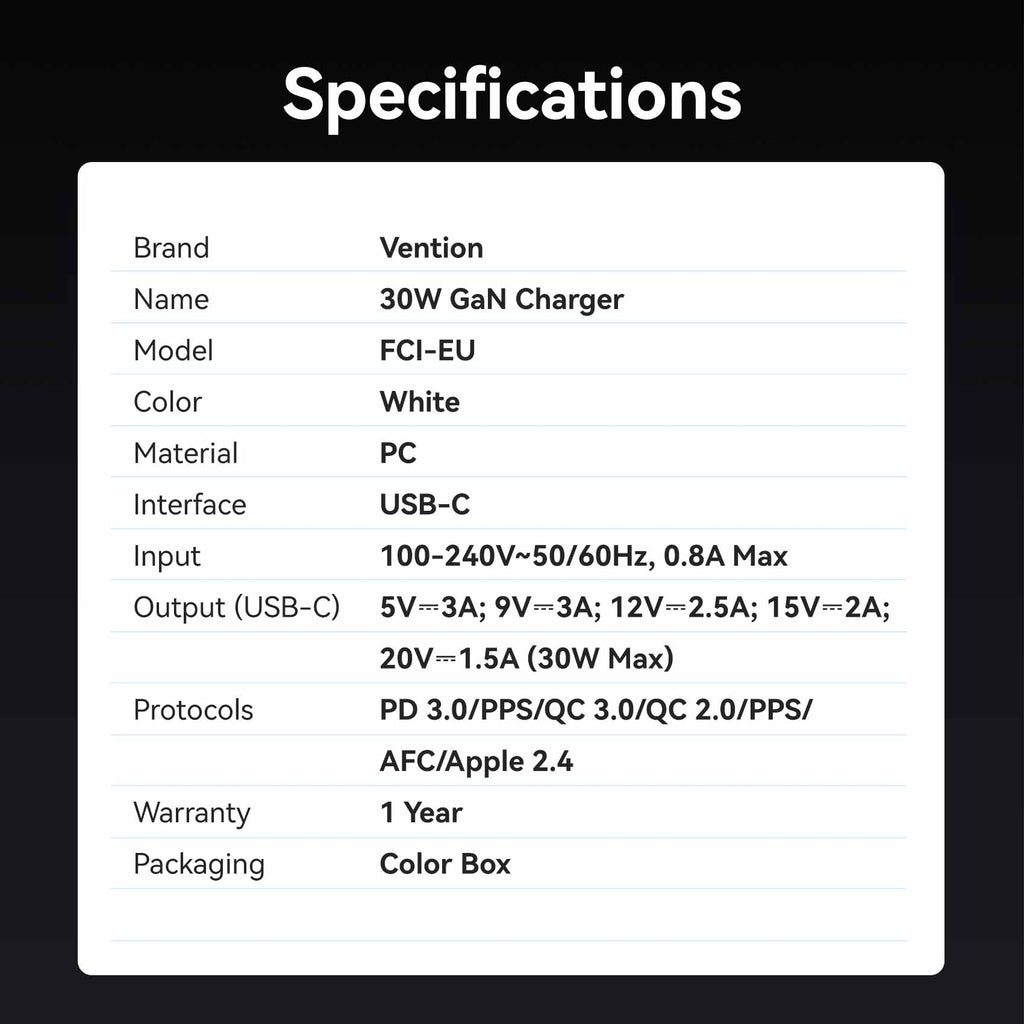
Task: Click the Warranty row label
Action: pos(192,814)
